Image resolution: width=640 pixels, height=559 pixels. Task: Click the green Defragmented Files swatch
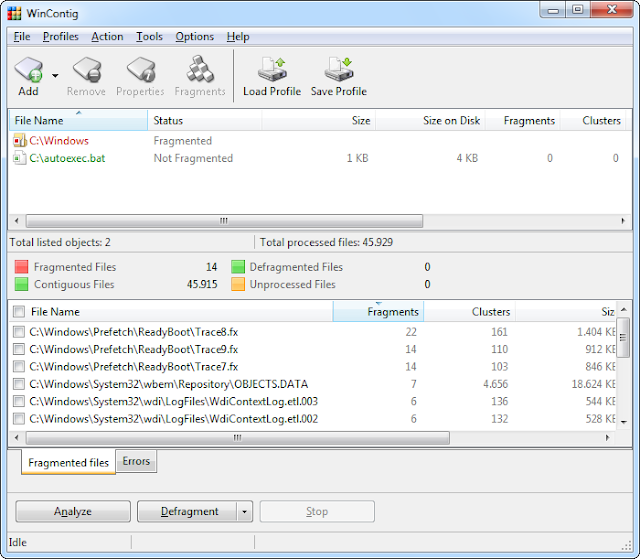point(238,267)
